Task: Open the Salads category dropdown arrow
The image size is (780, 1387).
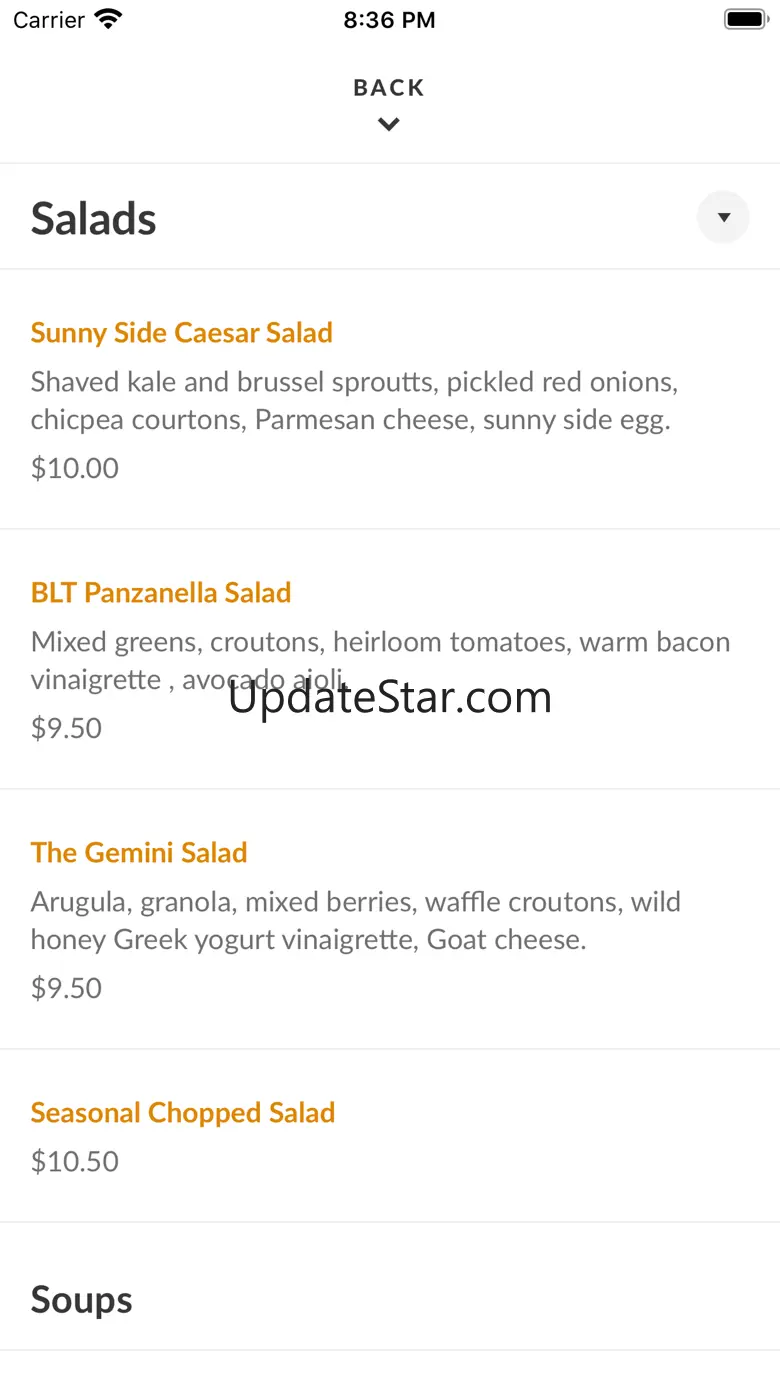Action: (x=723, y=217)
